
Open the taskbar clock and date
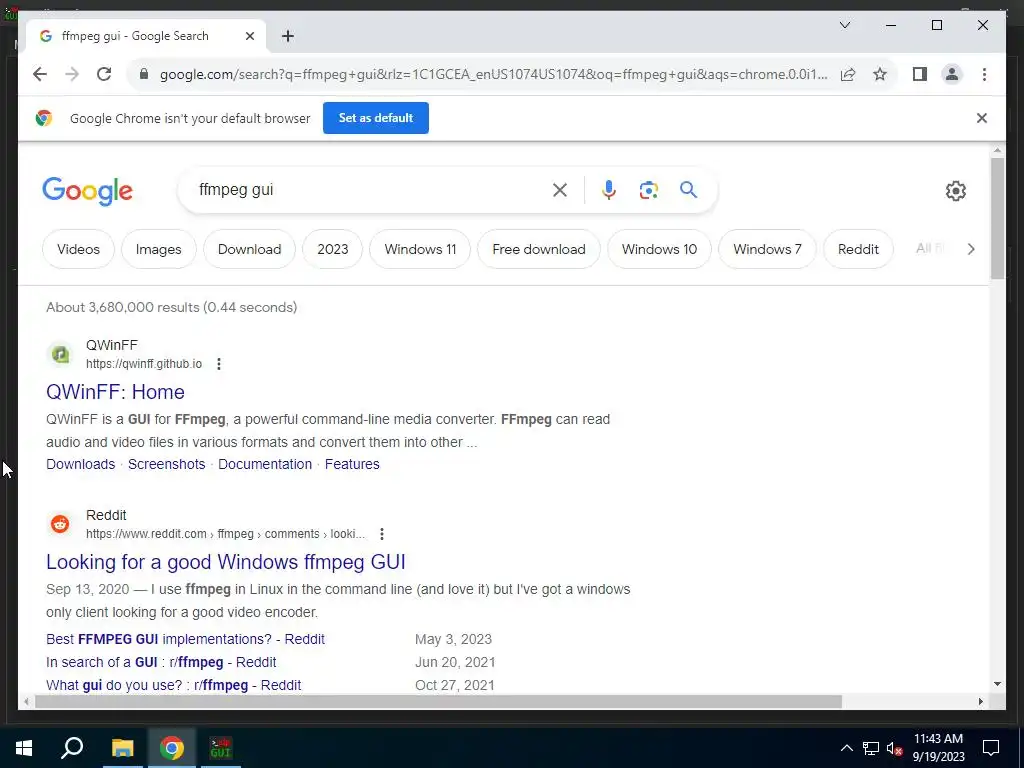pyautogui.click(x=938, y=748)
